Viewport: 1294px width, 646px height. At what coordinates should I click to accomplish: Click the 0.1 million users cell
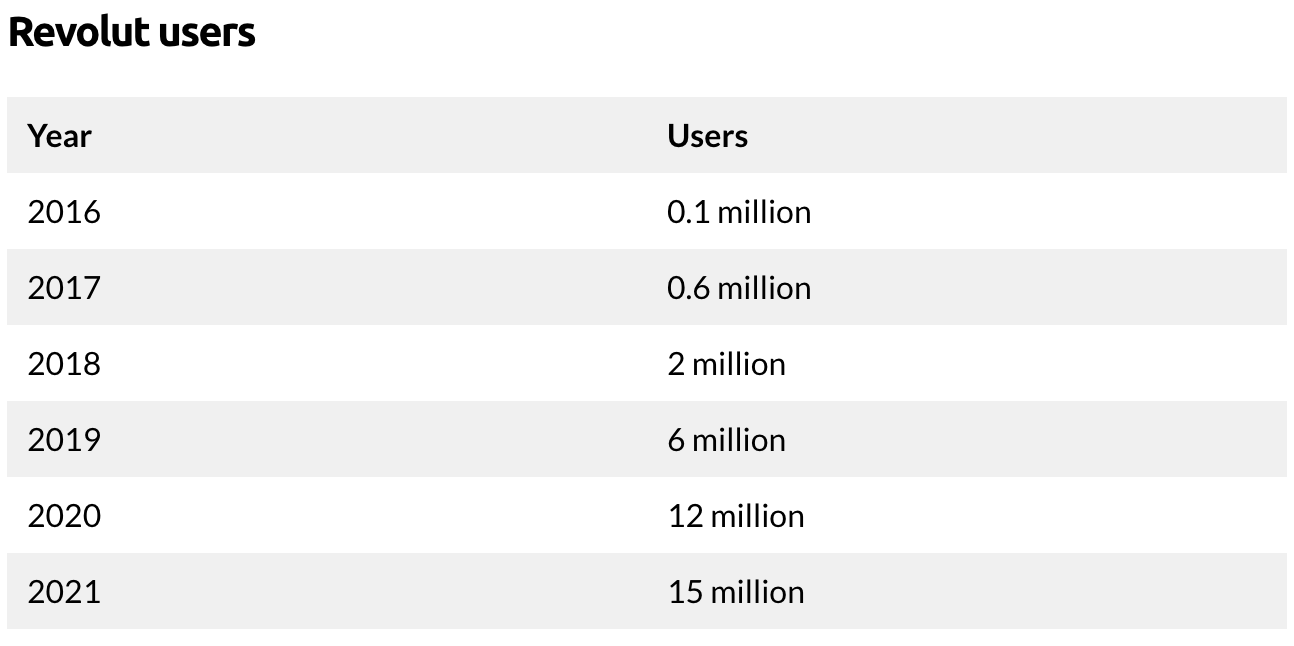[739, 212]
